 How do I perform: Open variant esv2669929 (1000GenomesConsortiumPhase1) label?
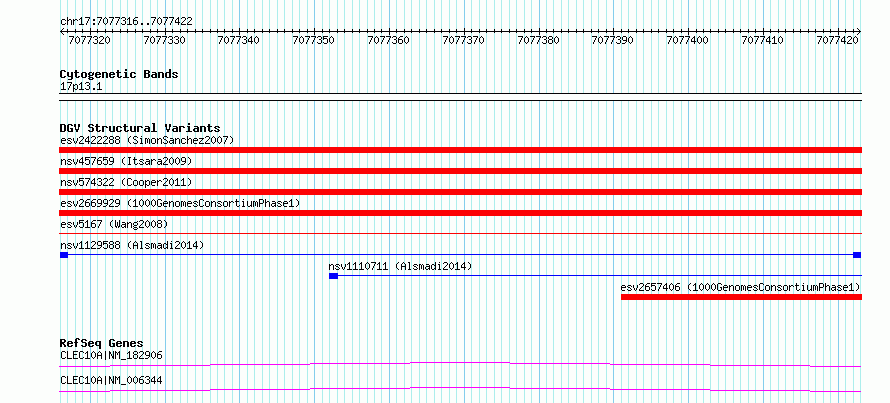[180, 203]
